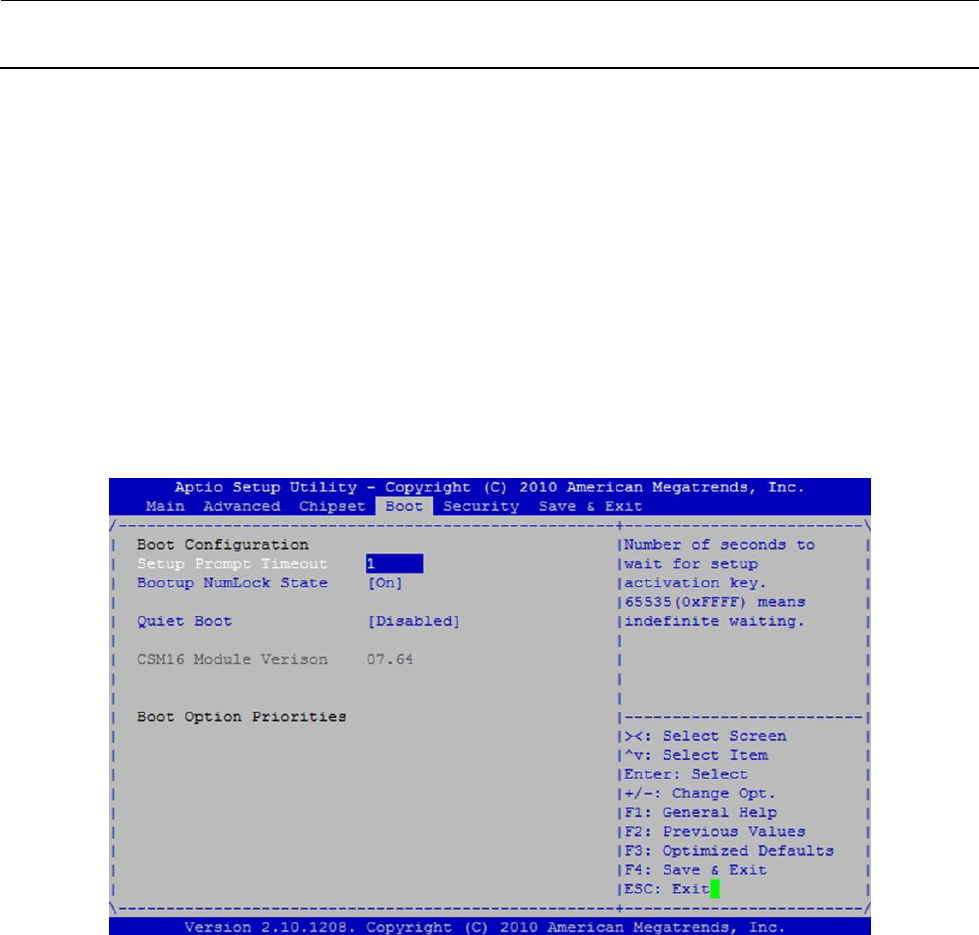Click the 'F3: Optimized Defaults' line
The image size is (979, 935).
click(729, 851)
